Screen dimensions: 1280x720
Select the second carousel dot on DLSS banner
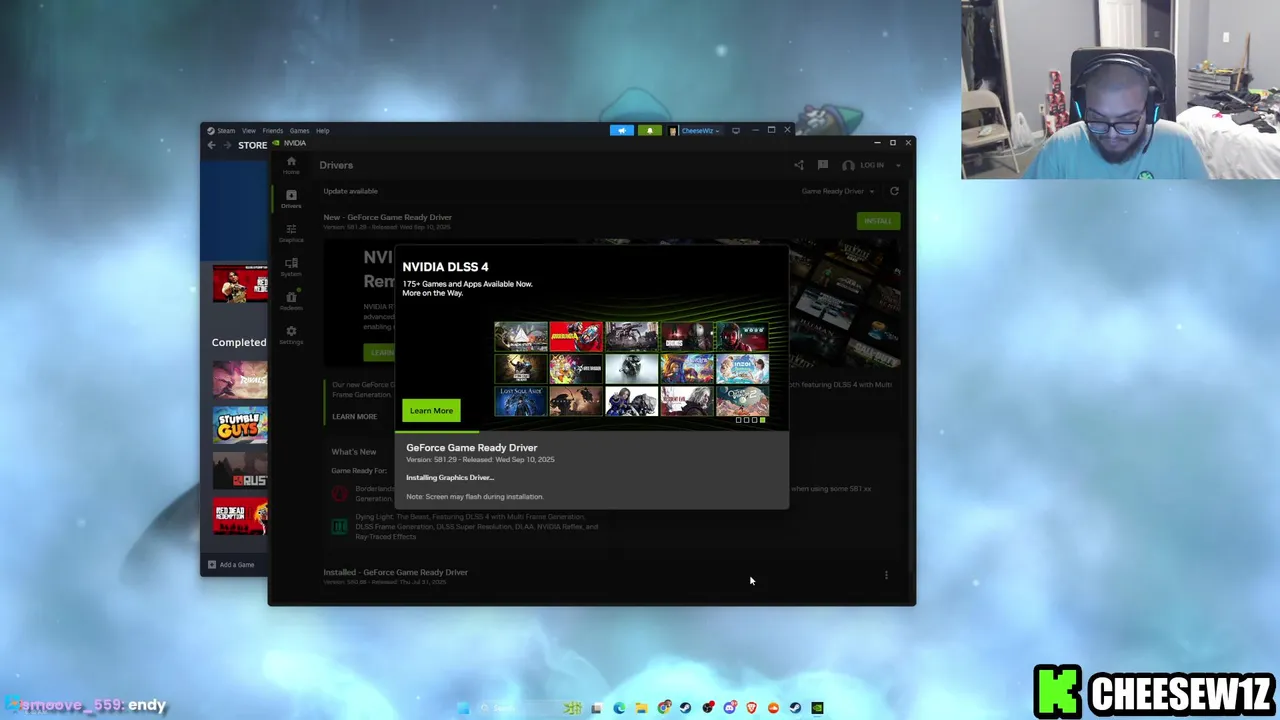[746, 420]
